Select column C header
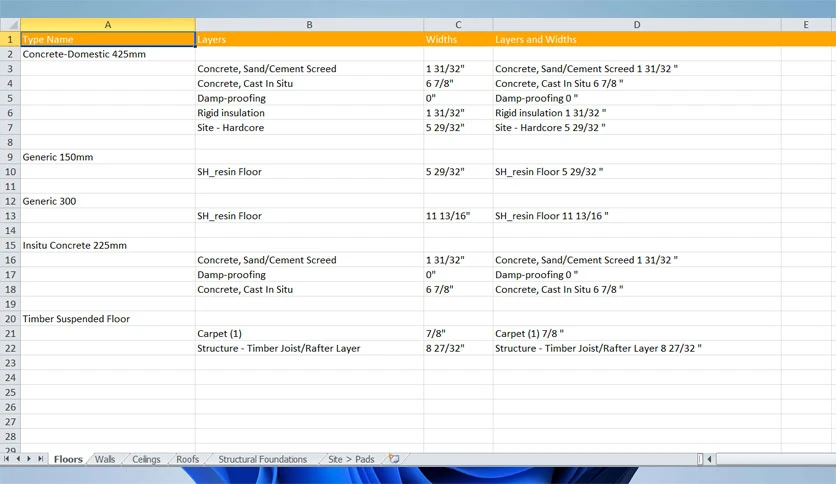Screen dimensions: 836x484 coord(458,25)
